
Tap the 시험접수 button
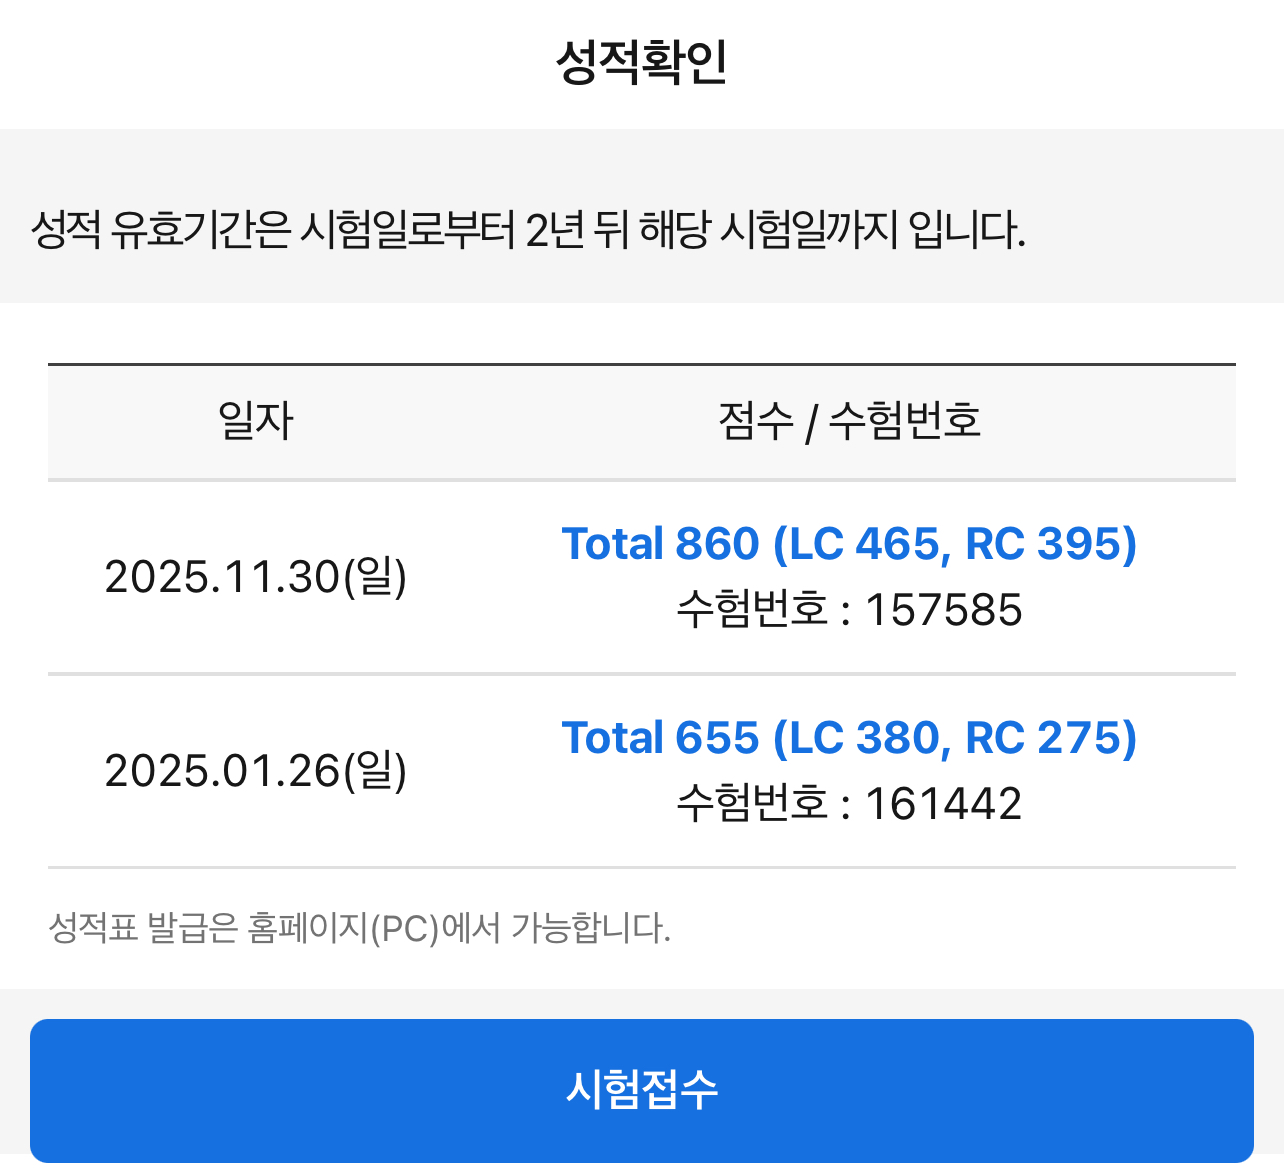[x=642, y=1089]
